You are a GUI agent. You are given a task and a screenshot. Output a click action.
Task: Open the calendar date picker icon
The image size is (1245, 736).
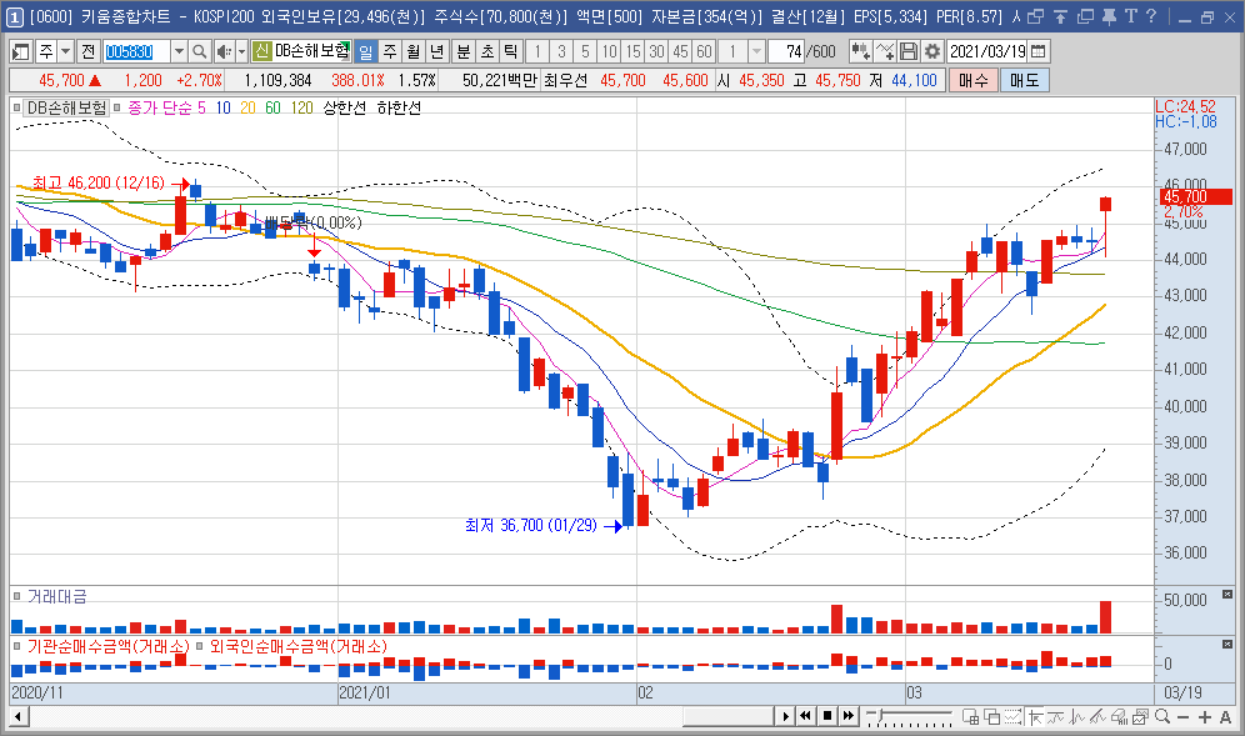pos(1039,51)
